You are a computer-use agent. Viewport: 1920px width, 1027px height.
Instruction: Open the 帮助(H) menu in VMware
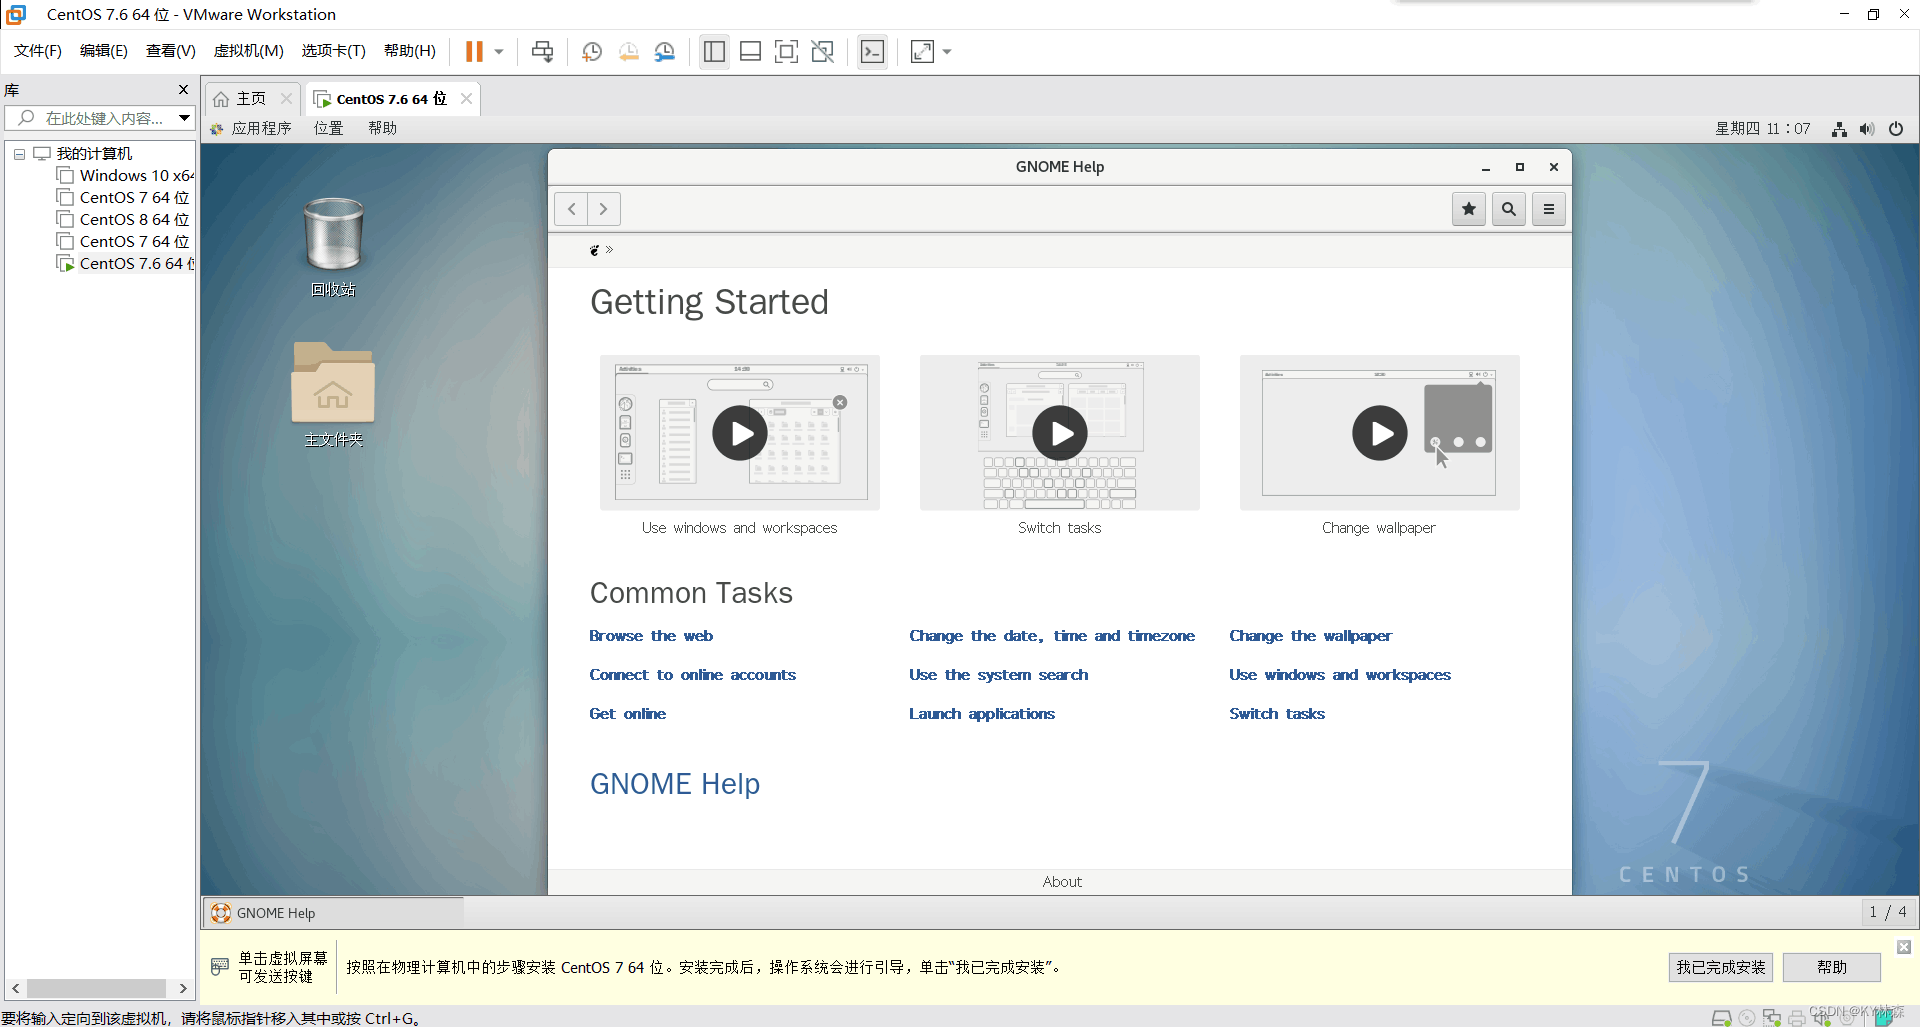coord(410,51)
